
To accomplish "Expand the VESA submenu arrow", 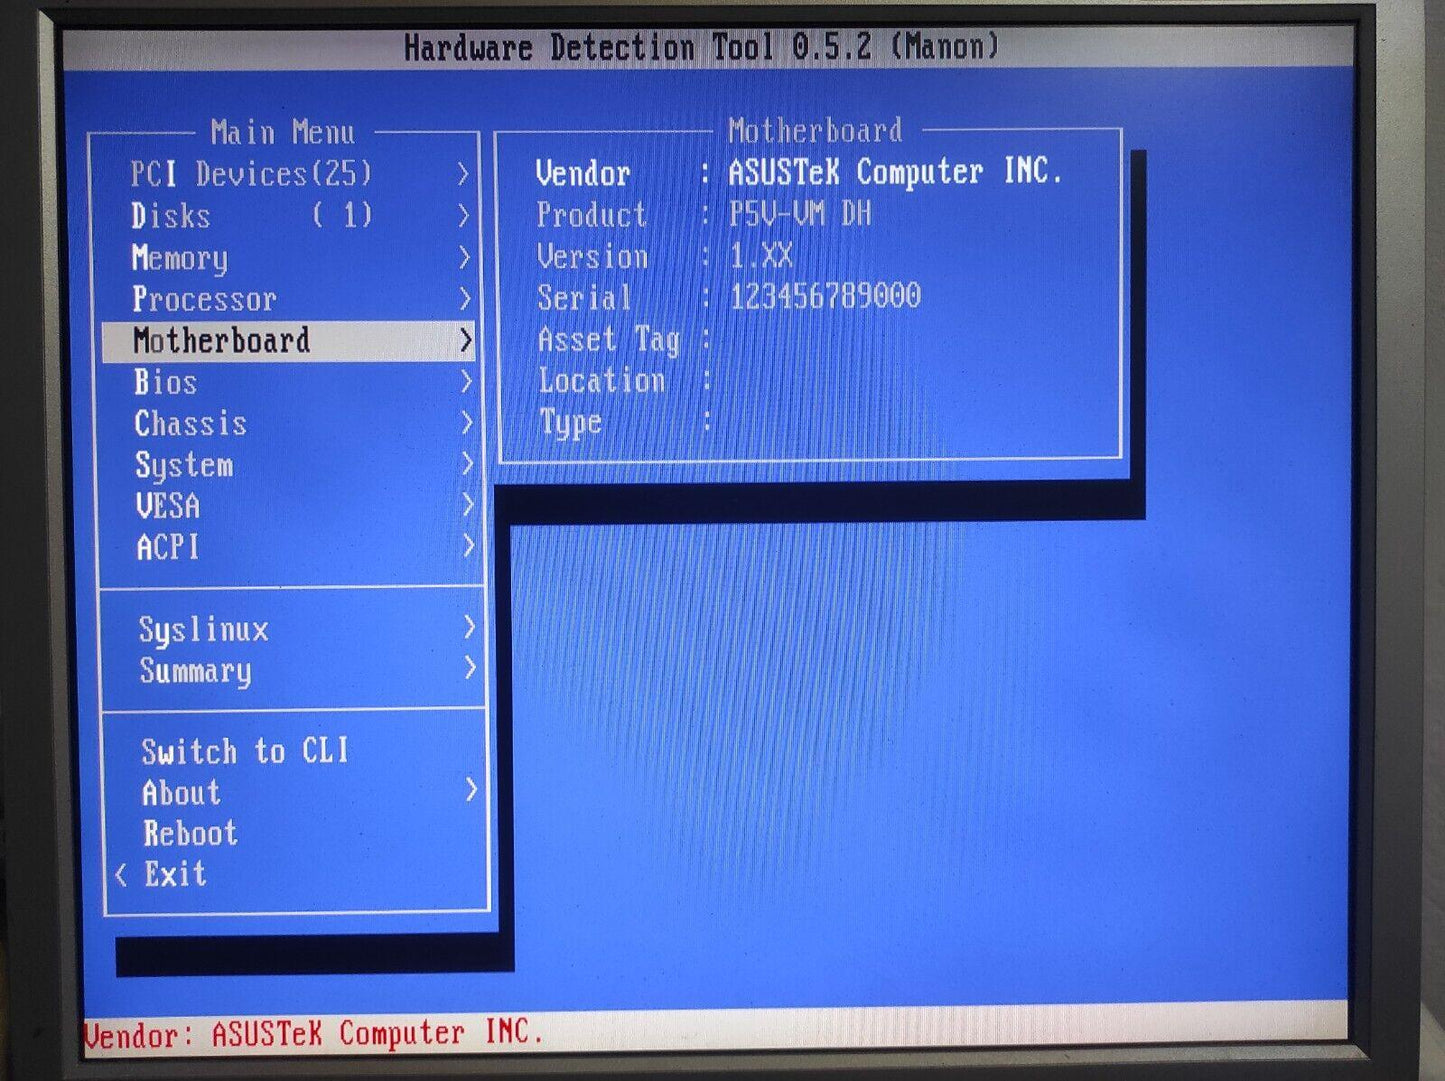I will tap(467, 506).
